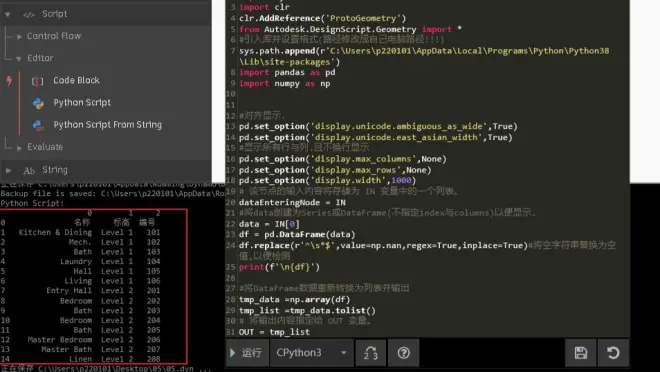Image resolution: width=660 pixels, height=372 pixels.
Task: Click code line 'dataEnteringNode = IN'
Action: coord(292,202)
